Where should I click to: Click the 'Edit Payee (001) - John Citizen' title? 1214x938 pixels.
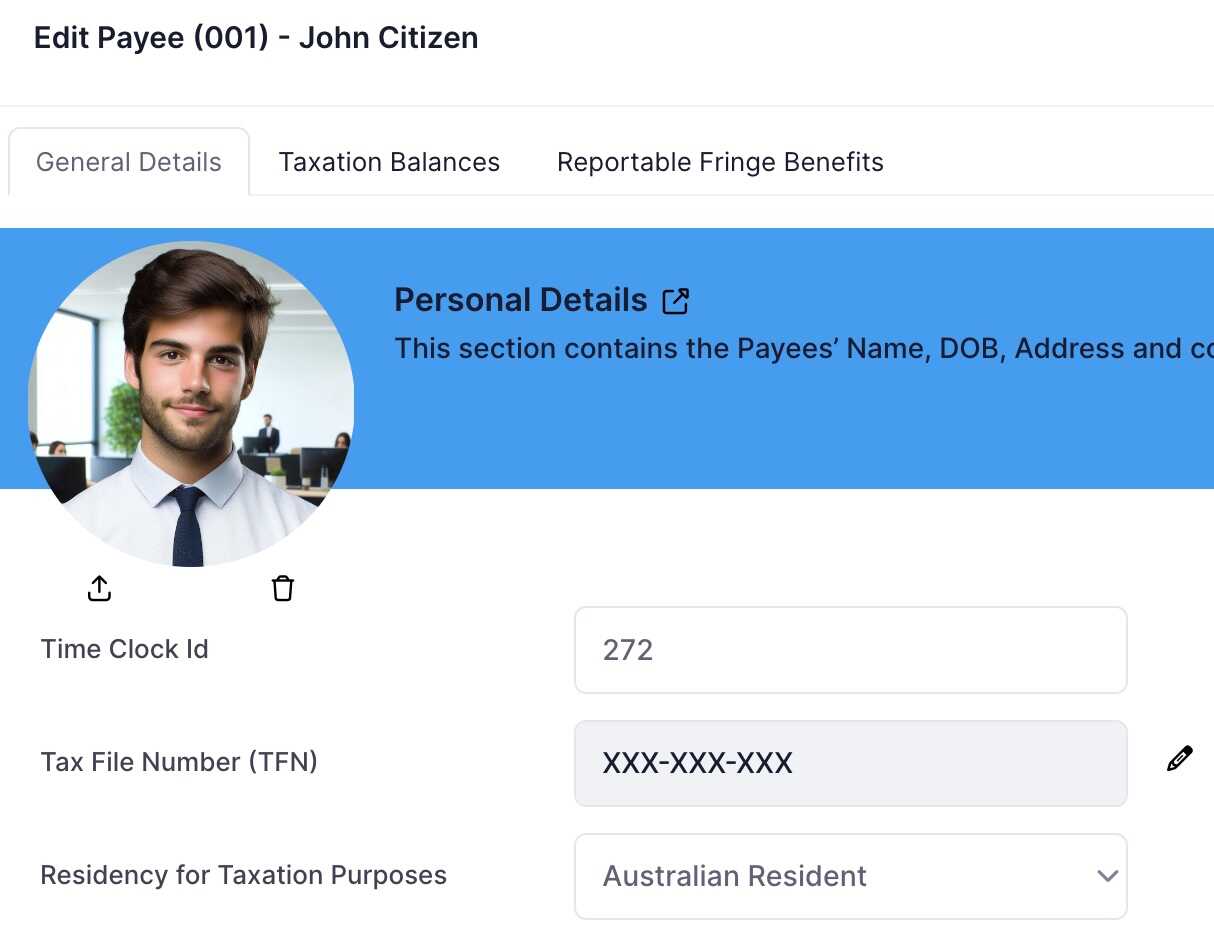(x=256, y=38)
